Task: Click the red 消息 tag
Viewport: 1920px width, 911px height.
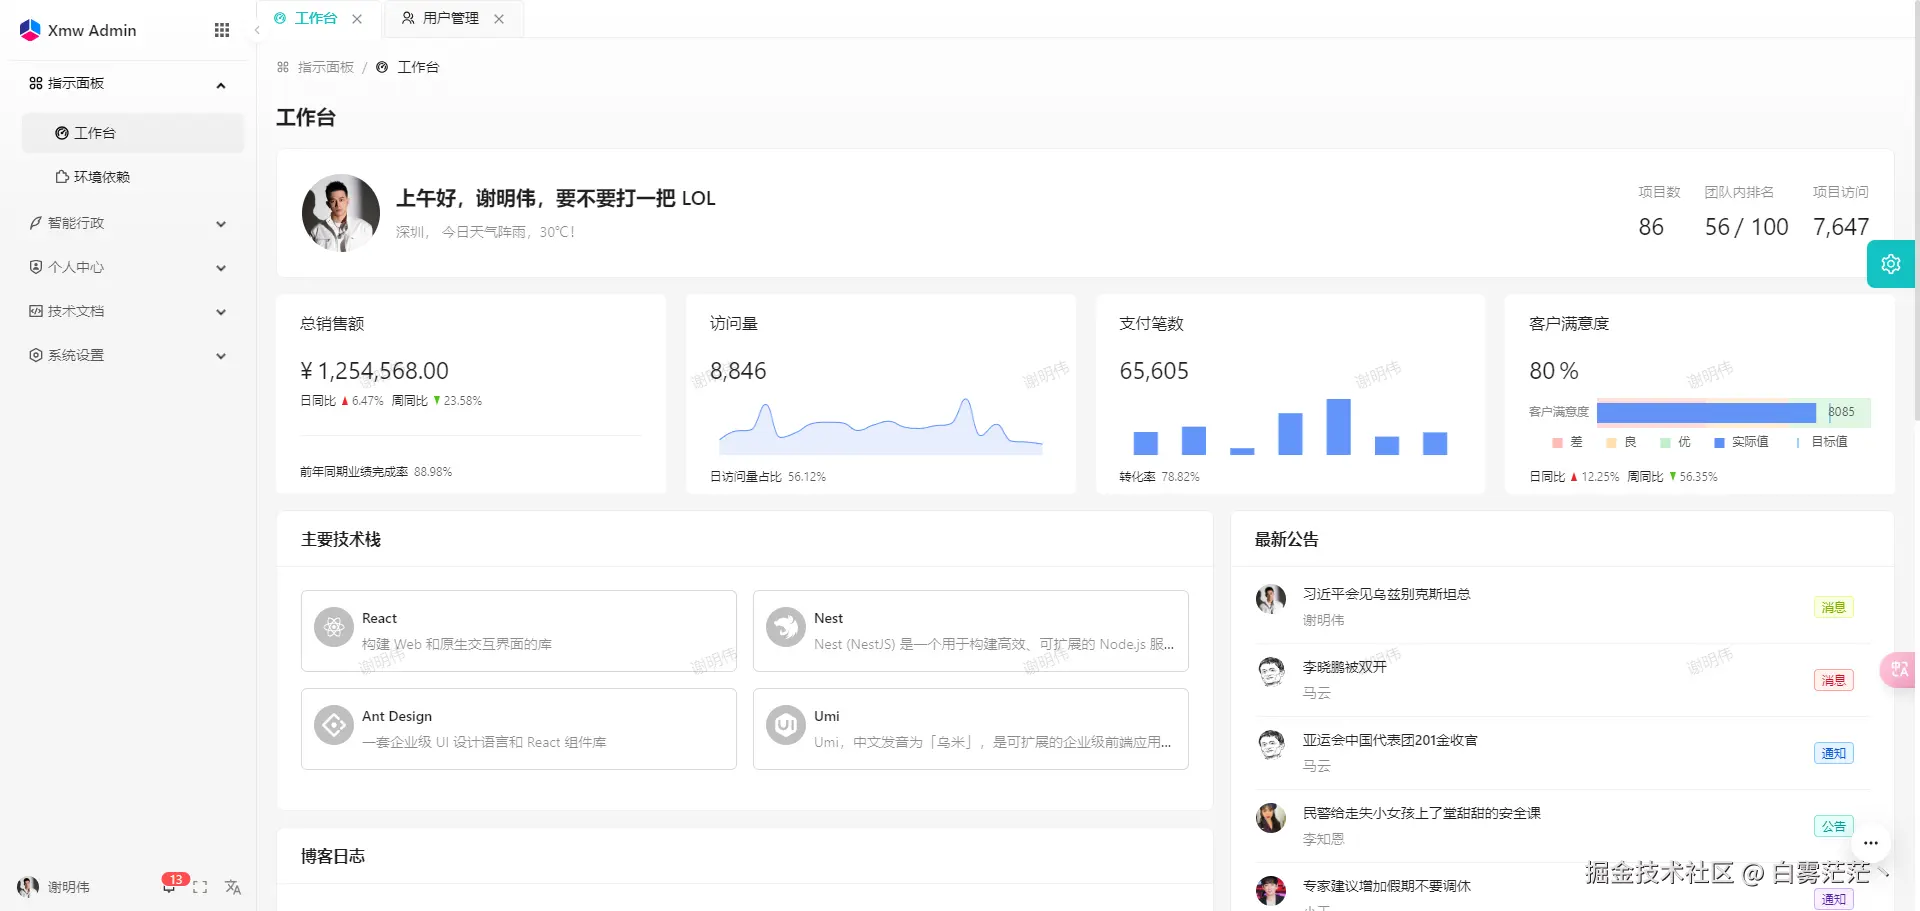Action: [1833, 680]
